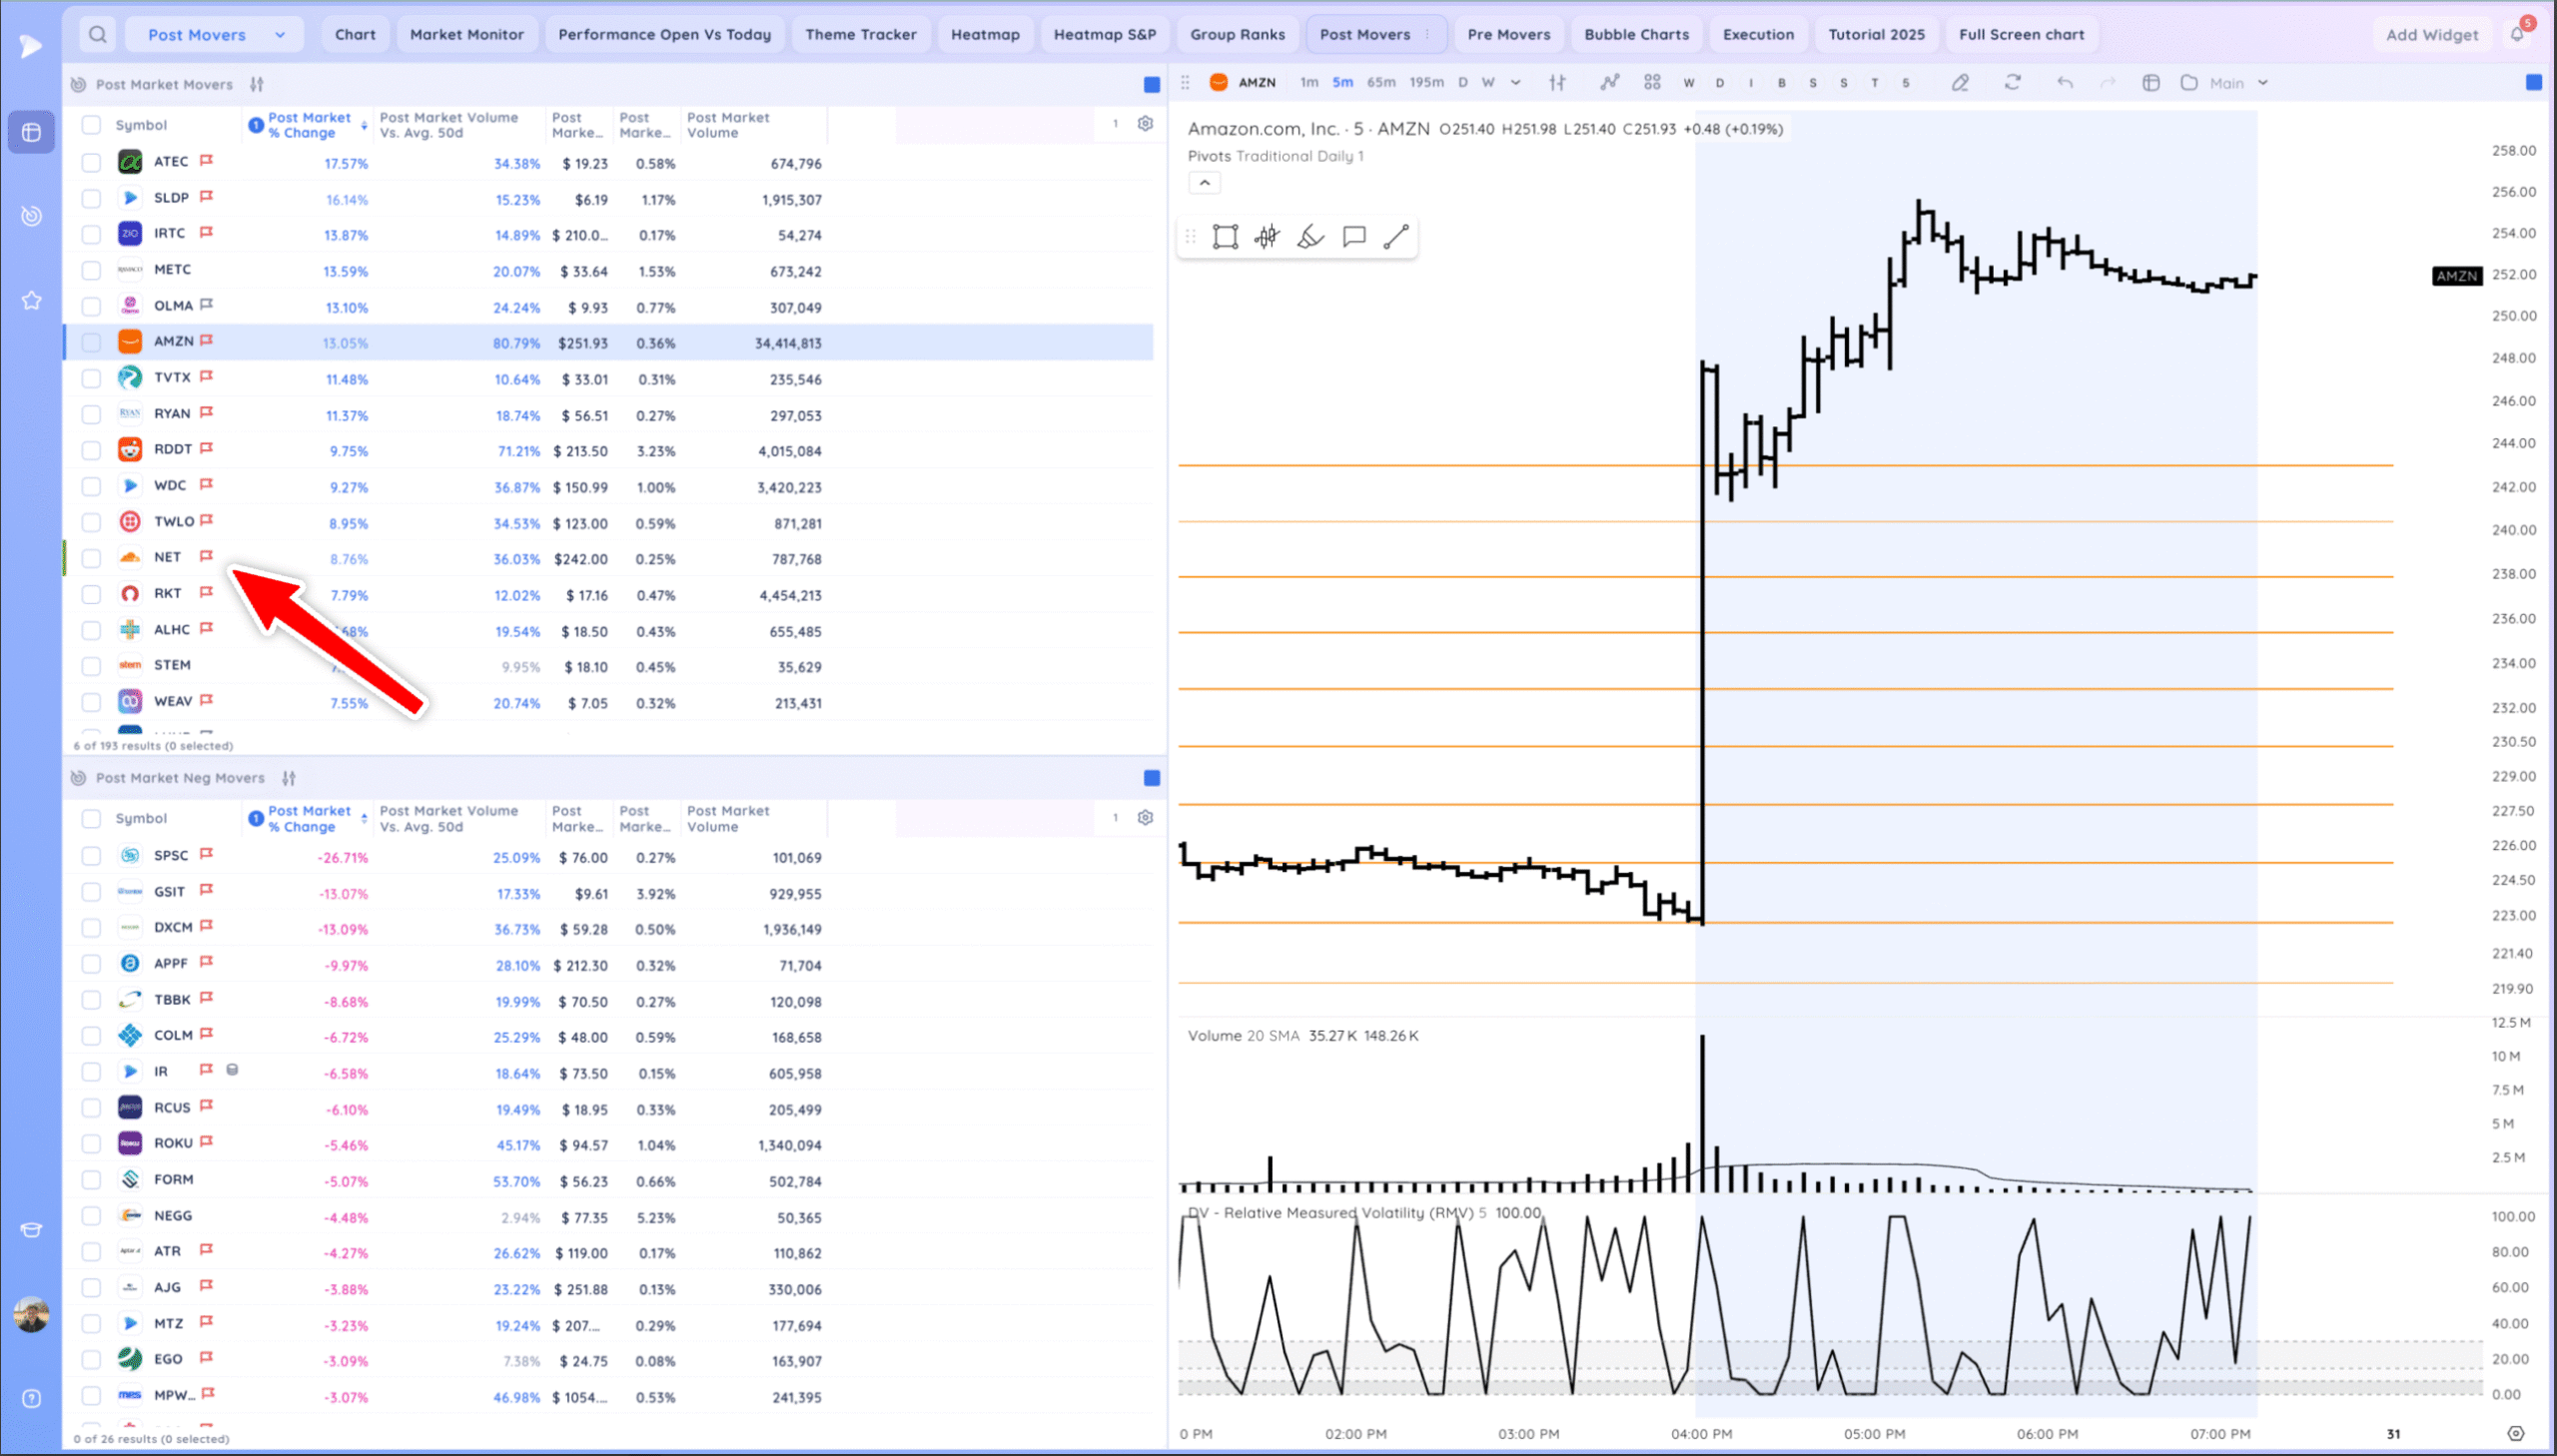Open the Group Ranks tab
This screenshot has height=1456, width=2557.
(x=1237, y=35)
